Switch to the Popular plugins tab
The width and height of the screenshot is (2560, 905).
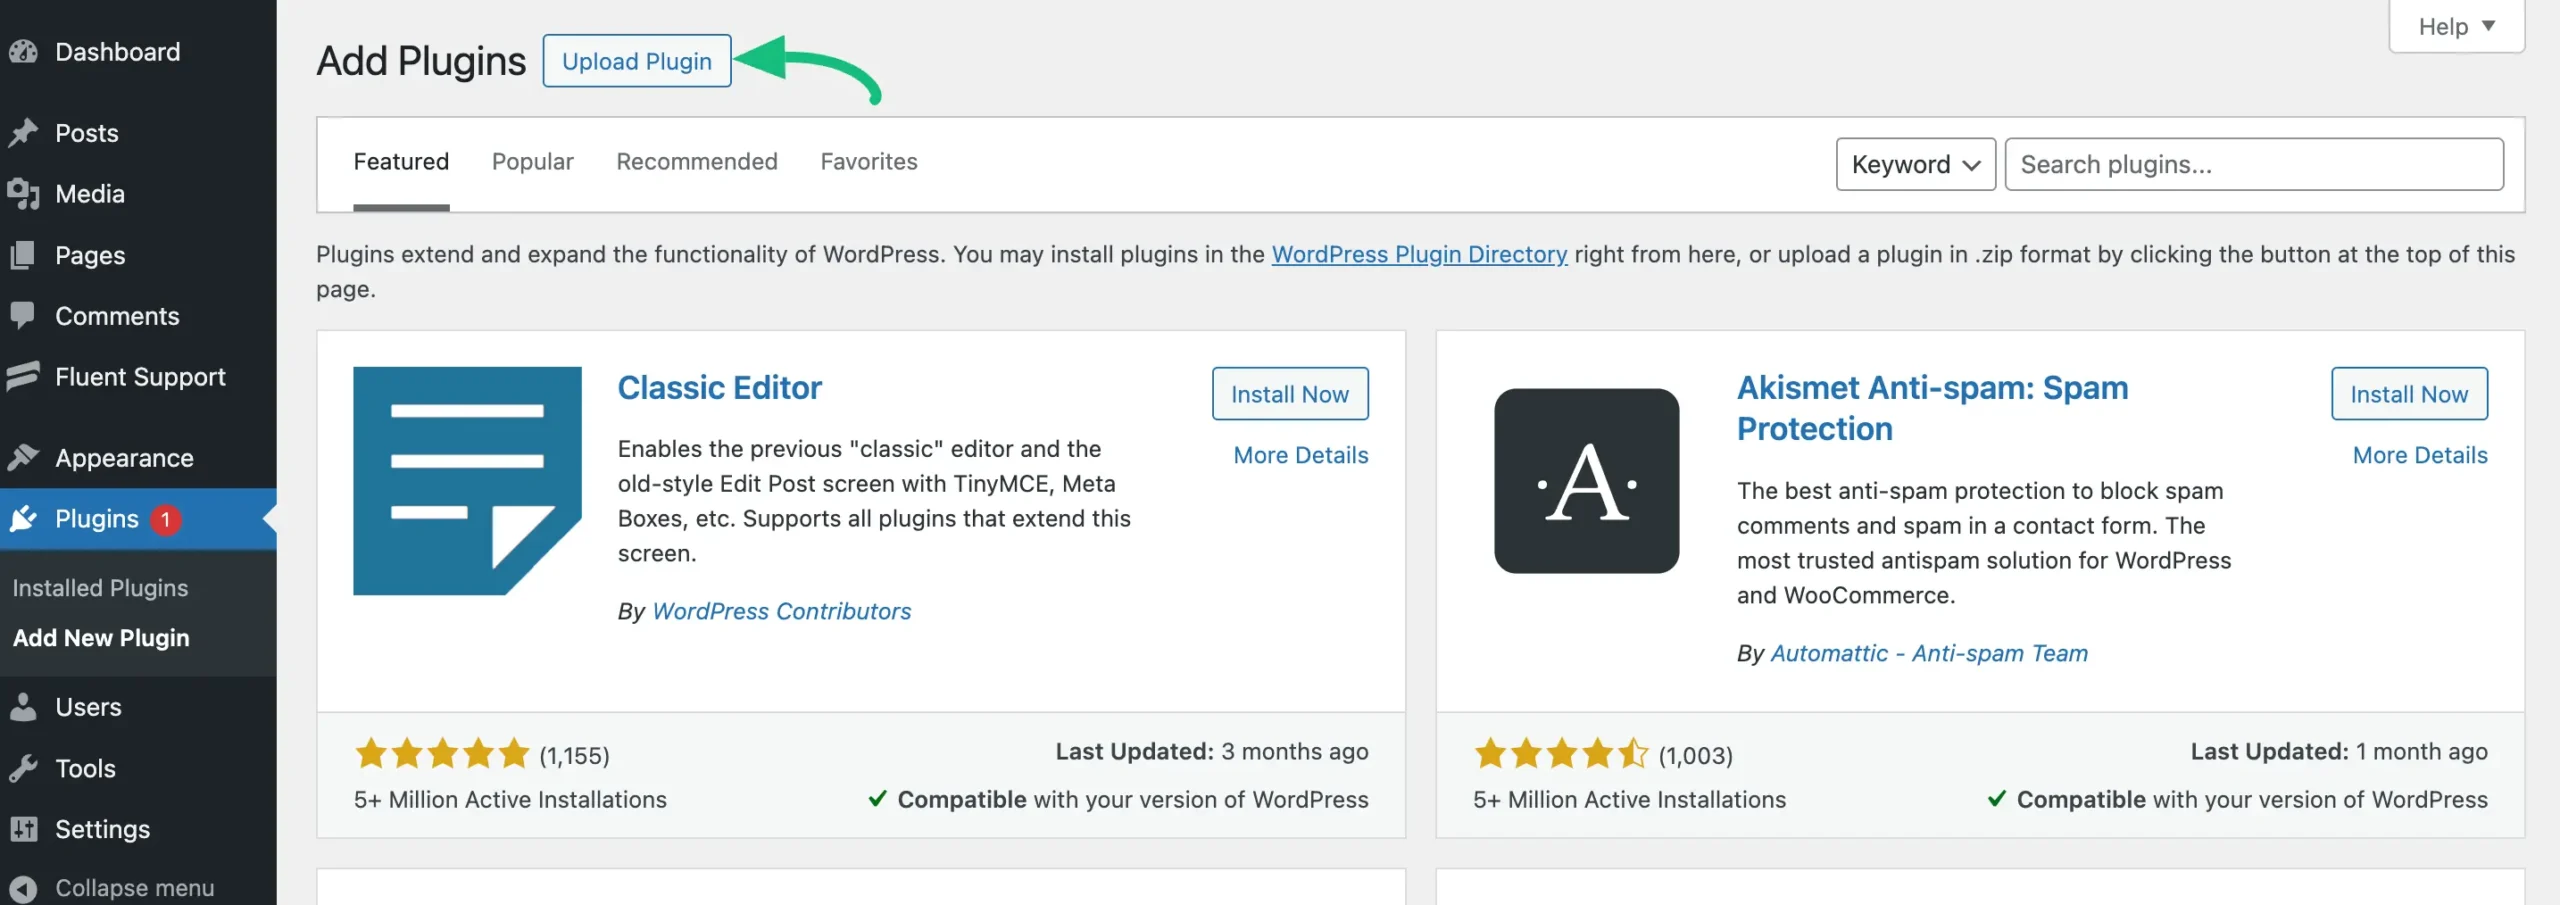[x=532, y=161]
